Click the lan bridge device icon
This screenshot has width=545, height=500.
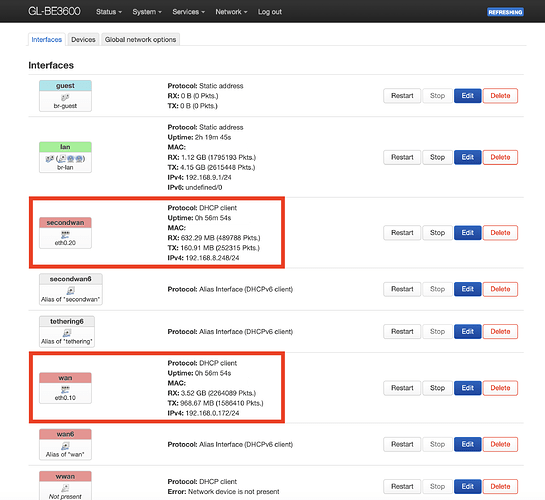tap(49, 159)
